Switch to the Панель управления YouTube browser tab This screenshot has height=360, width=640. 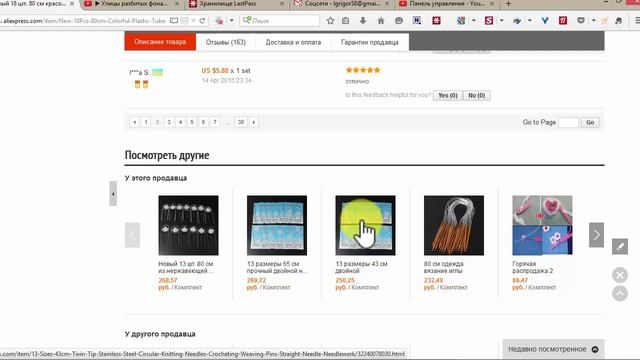(x=446, y=4)
